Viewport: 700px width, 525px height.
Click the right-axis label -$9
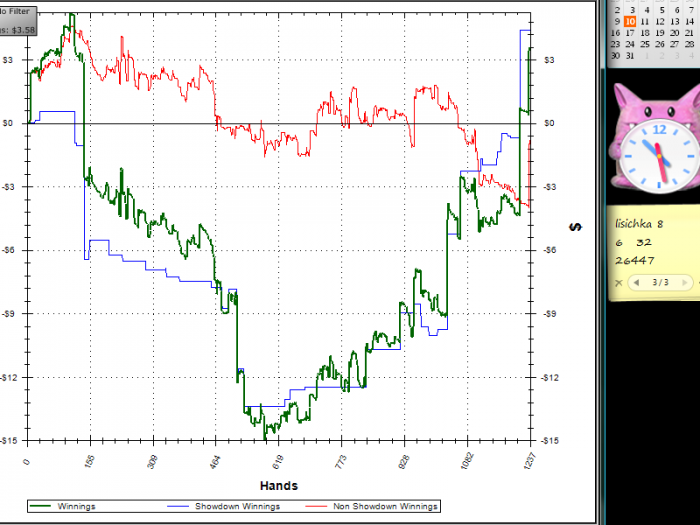point(549,314)
